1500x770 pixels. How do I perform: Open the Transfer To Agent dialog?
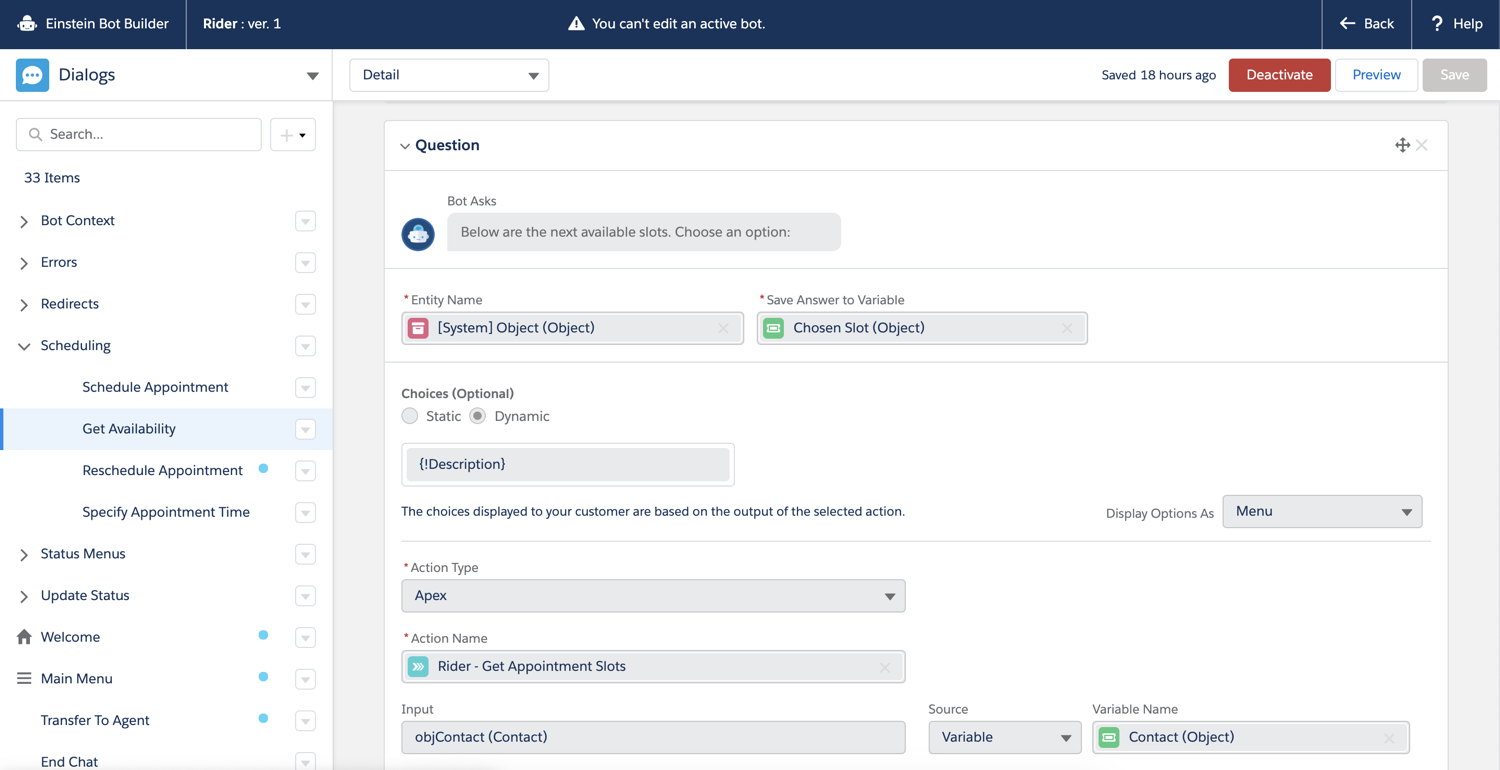pos(95,720)
